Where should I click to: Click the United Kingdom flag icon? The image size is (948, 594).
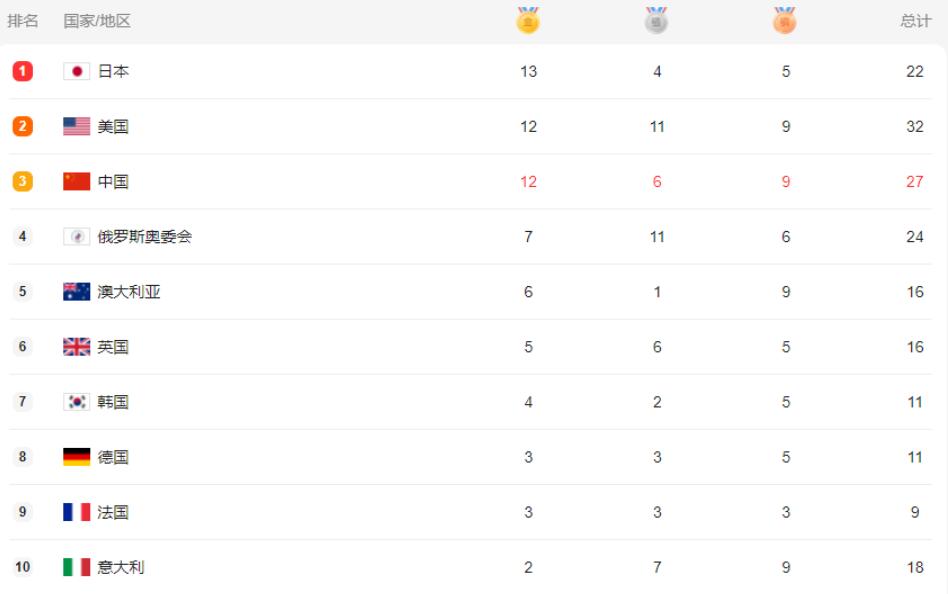click(x=77, y=347)
